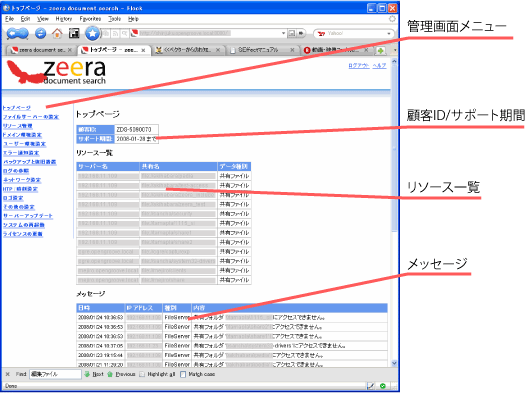
Task: Open ログの参照 link
Action: (16, 171)
